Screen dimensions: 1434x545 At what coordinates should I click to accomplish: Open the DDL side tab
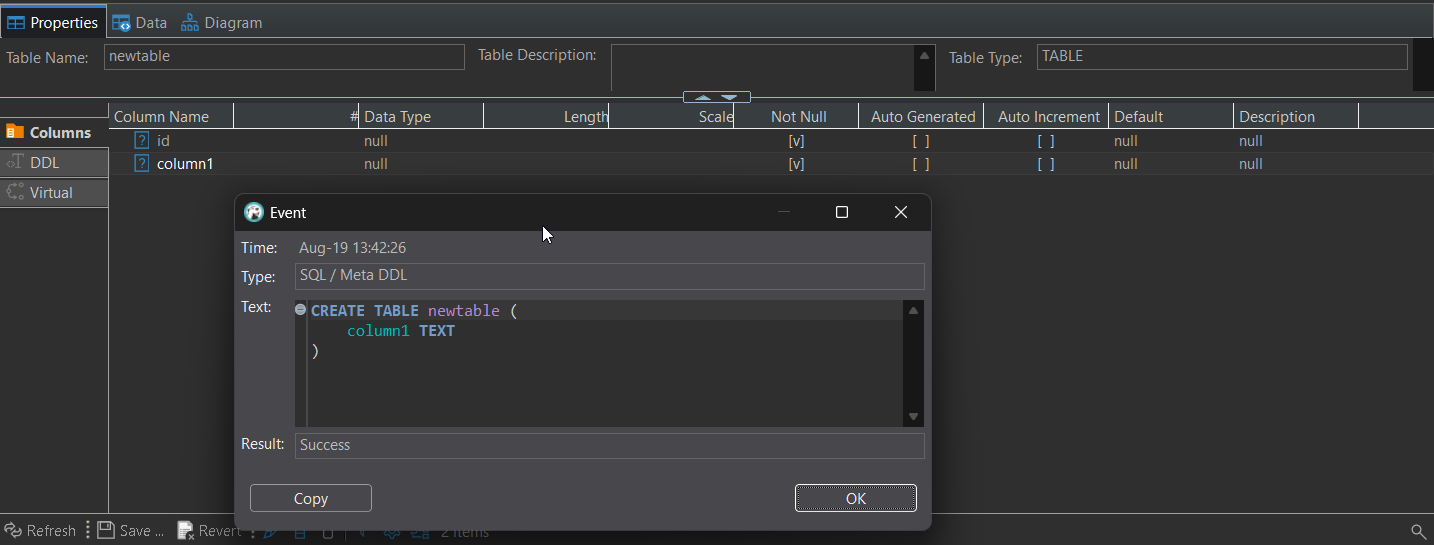coord(54,162)
